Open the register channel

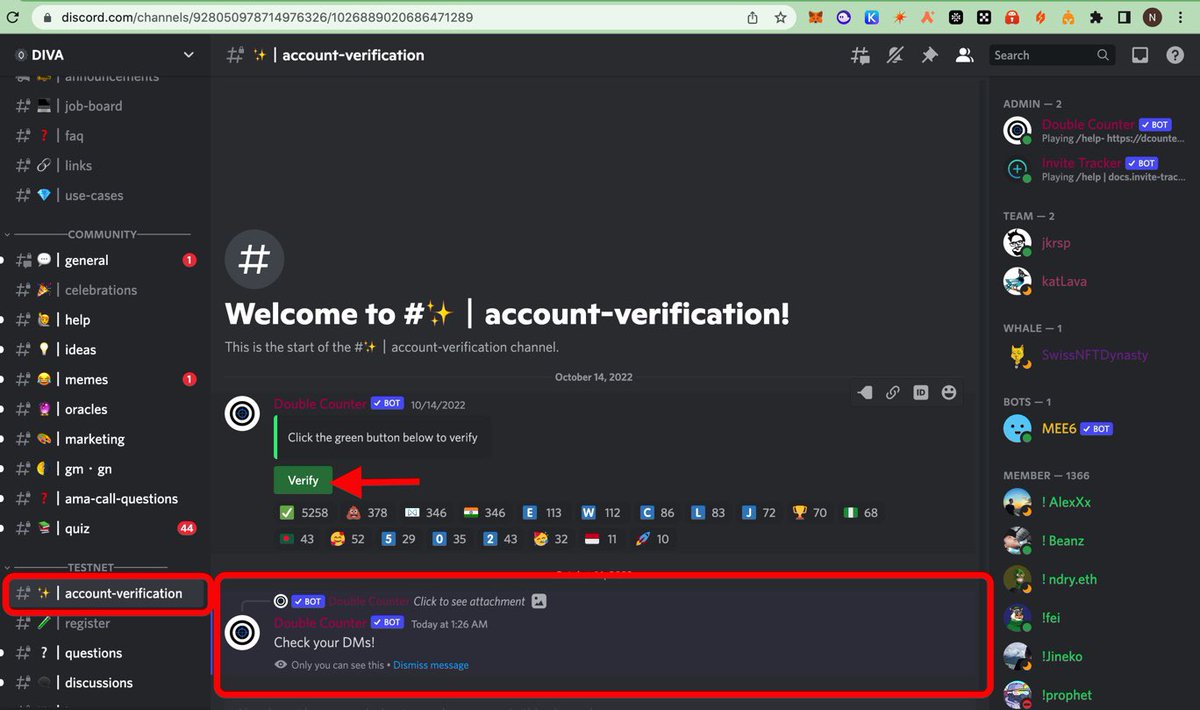[x=104, y=623]
